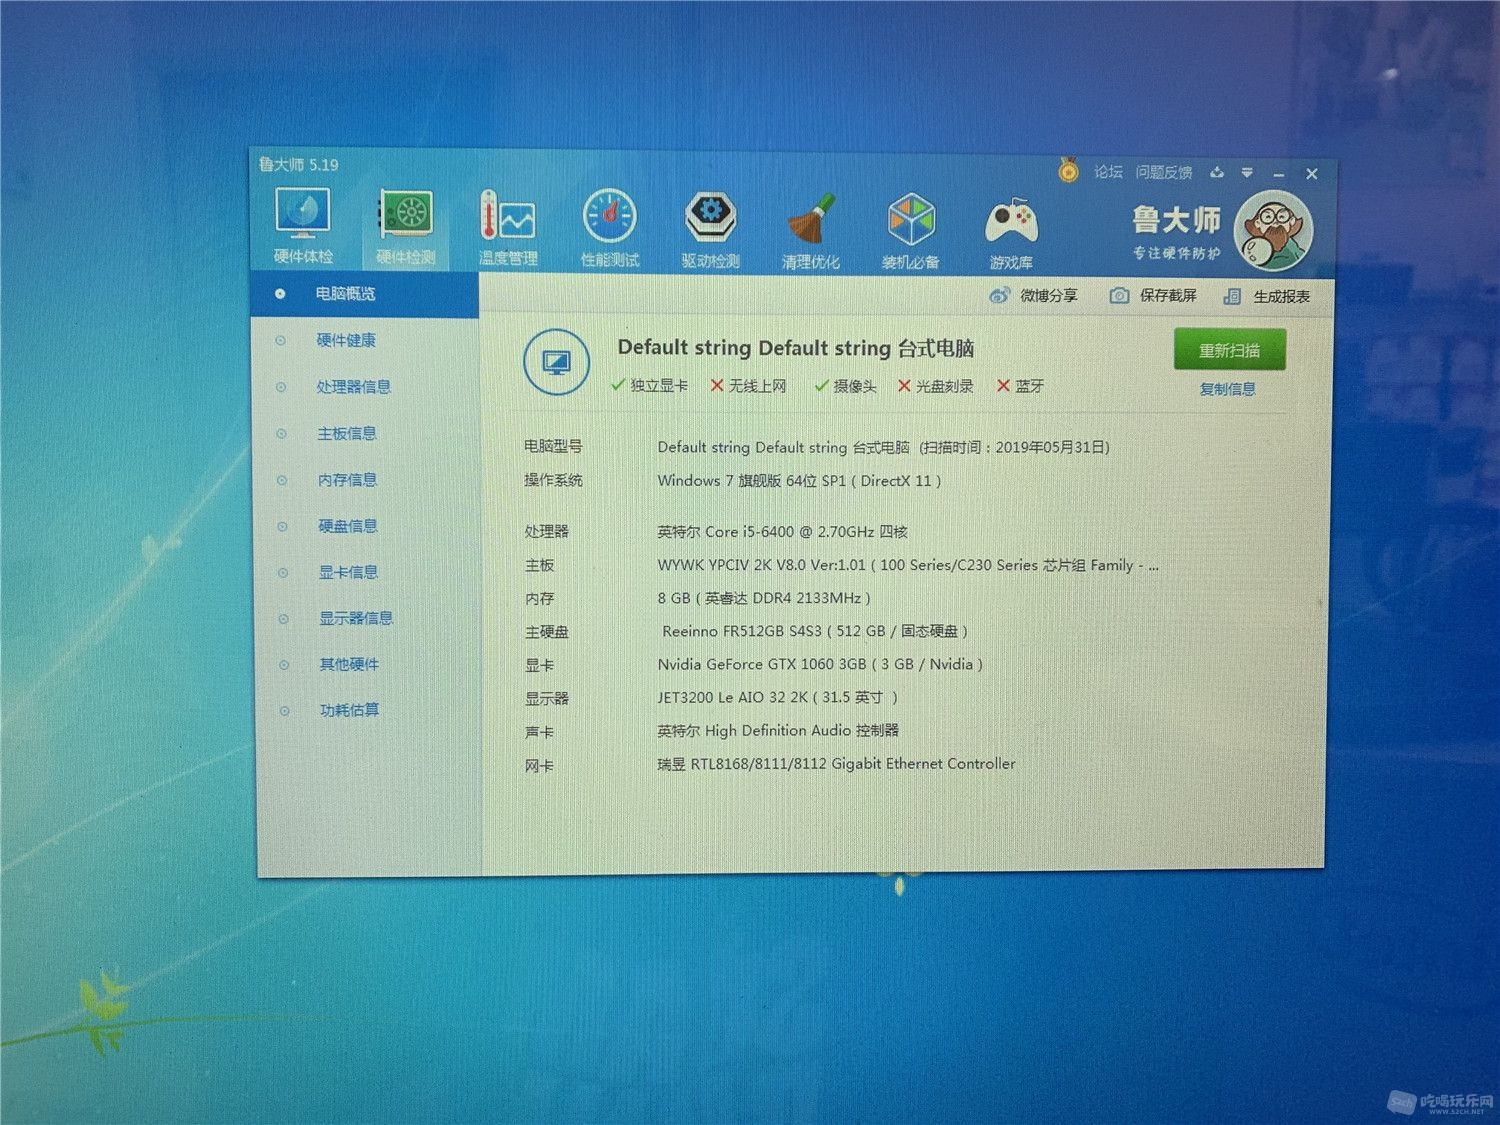Open the 性能测试 performance test icon
This screenshot has width=1500, height=1125.
[x=610, y=229]
